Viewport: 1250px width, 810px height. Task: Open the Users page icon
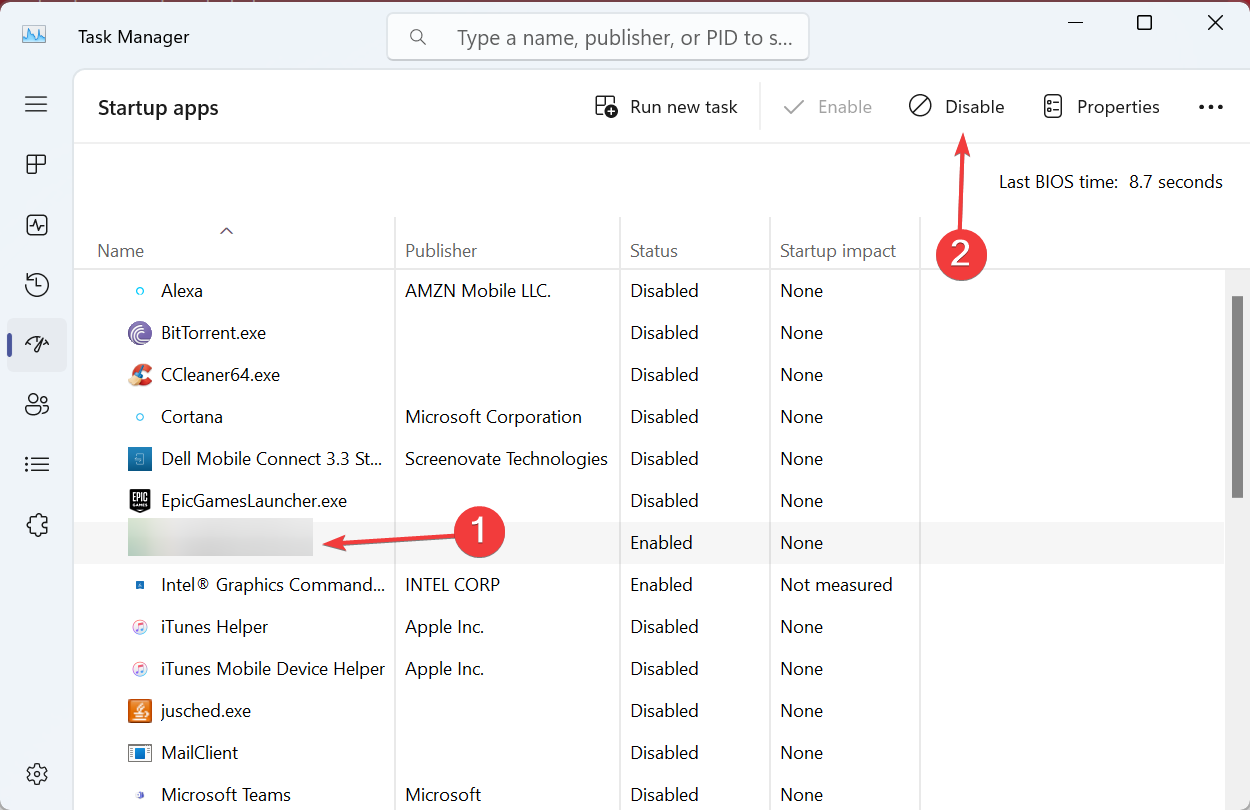coord(36,405)
